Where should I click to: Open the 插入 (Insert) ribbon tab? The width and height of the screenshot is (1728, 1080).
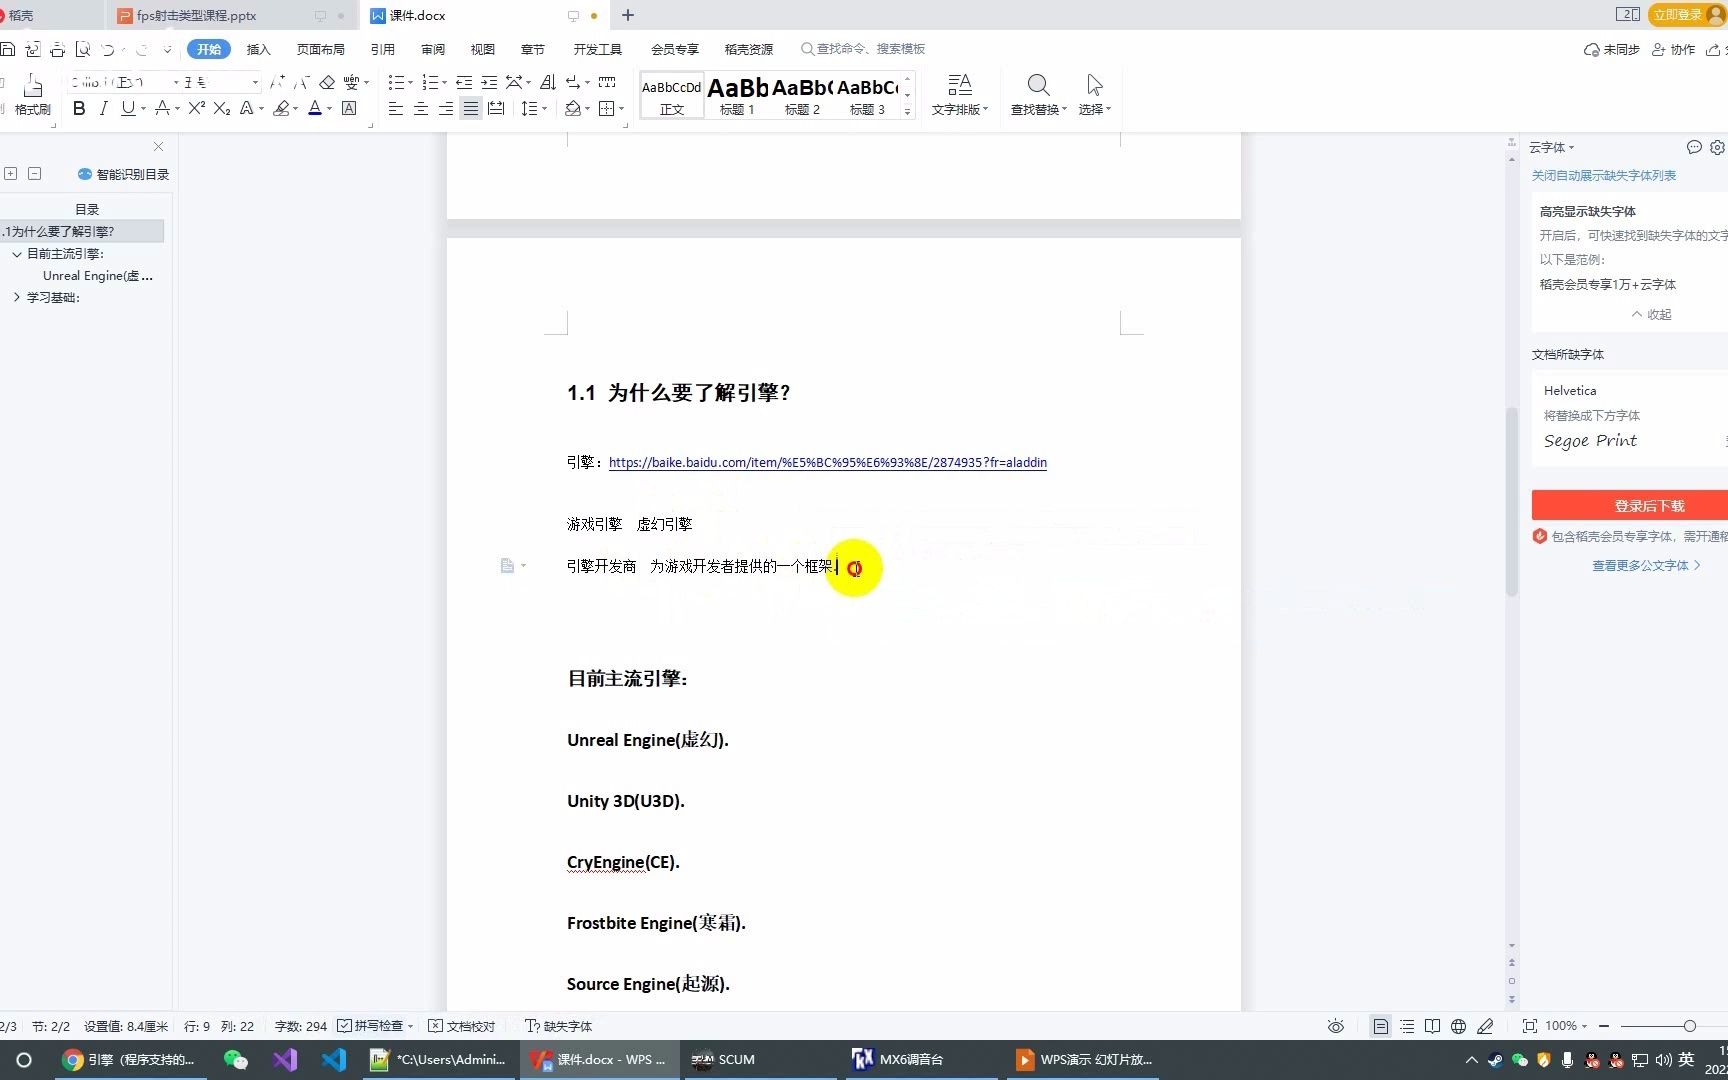click(258, 49)
